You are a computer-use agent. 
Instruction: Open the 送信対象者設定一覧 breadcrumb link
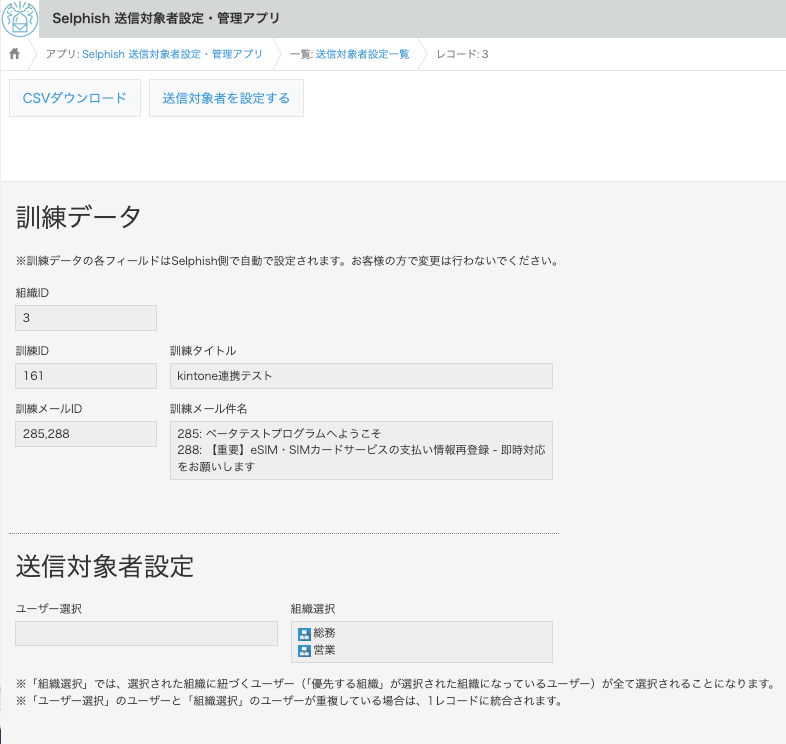click(x=362, y=54)
